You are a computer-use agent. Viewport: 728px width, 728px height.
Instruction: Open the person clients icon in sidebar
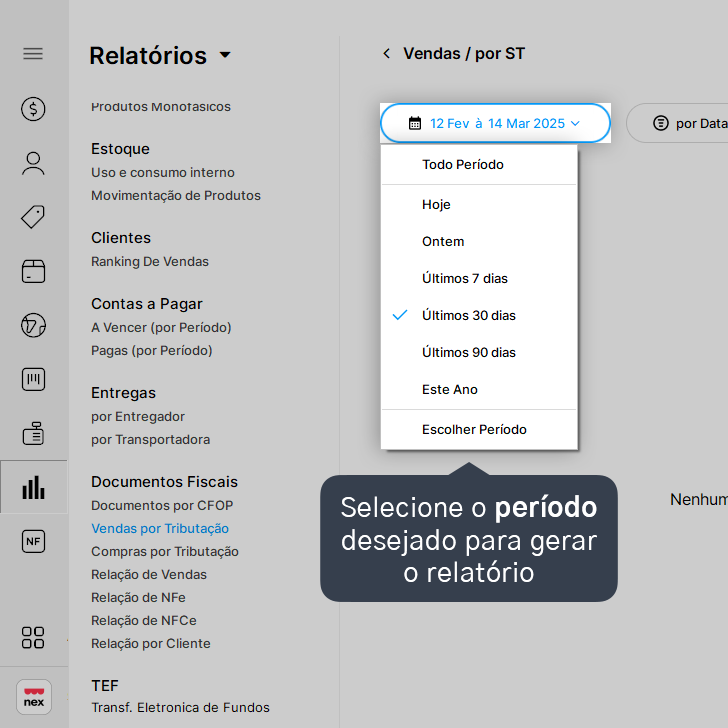tap(33, 163)
